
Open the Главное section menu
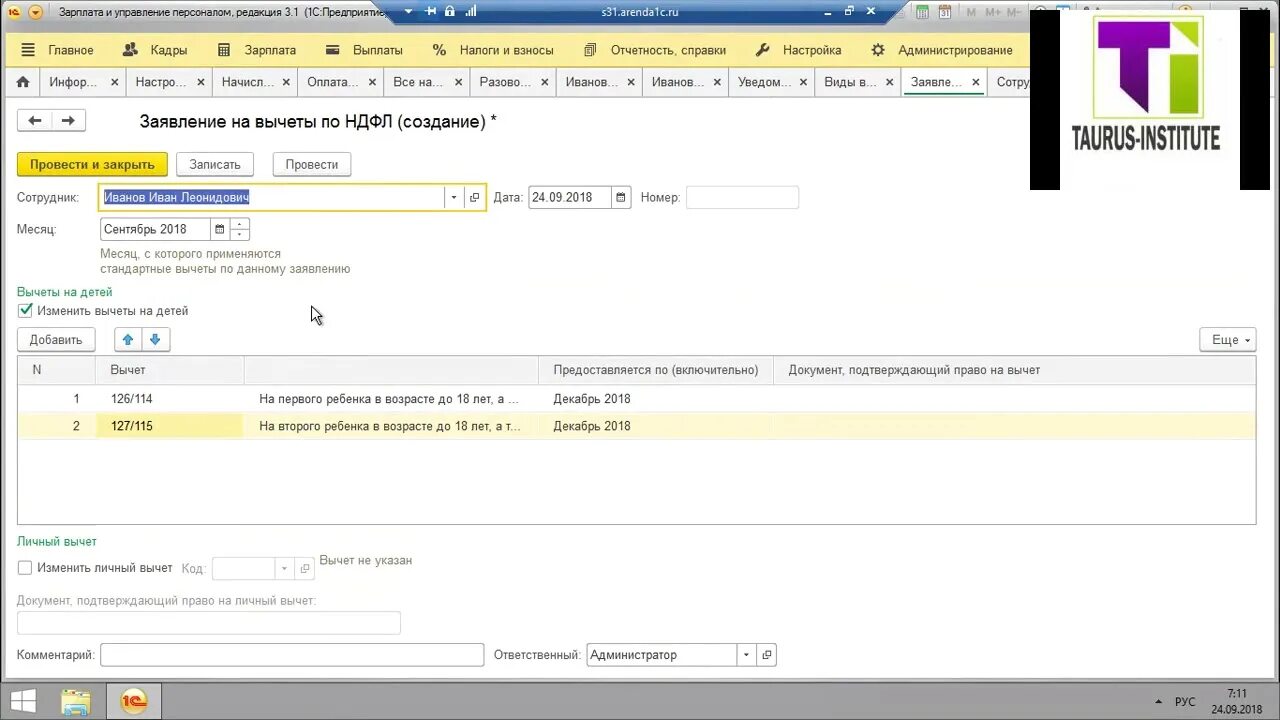(57, 50)
